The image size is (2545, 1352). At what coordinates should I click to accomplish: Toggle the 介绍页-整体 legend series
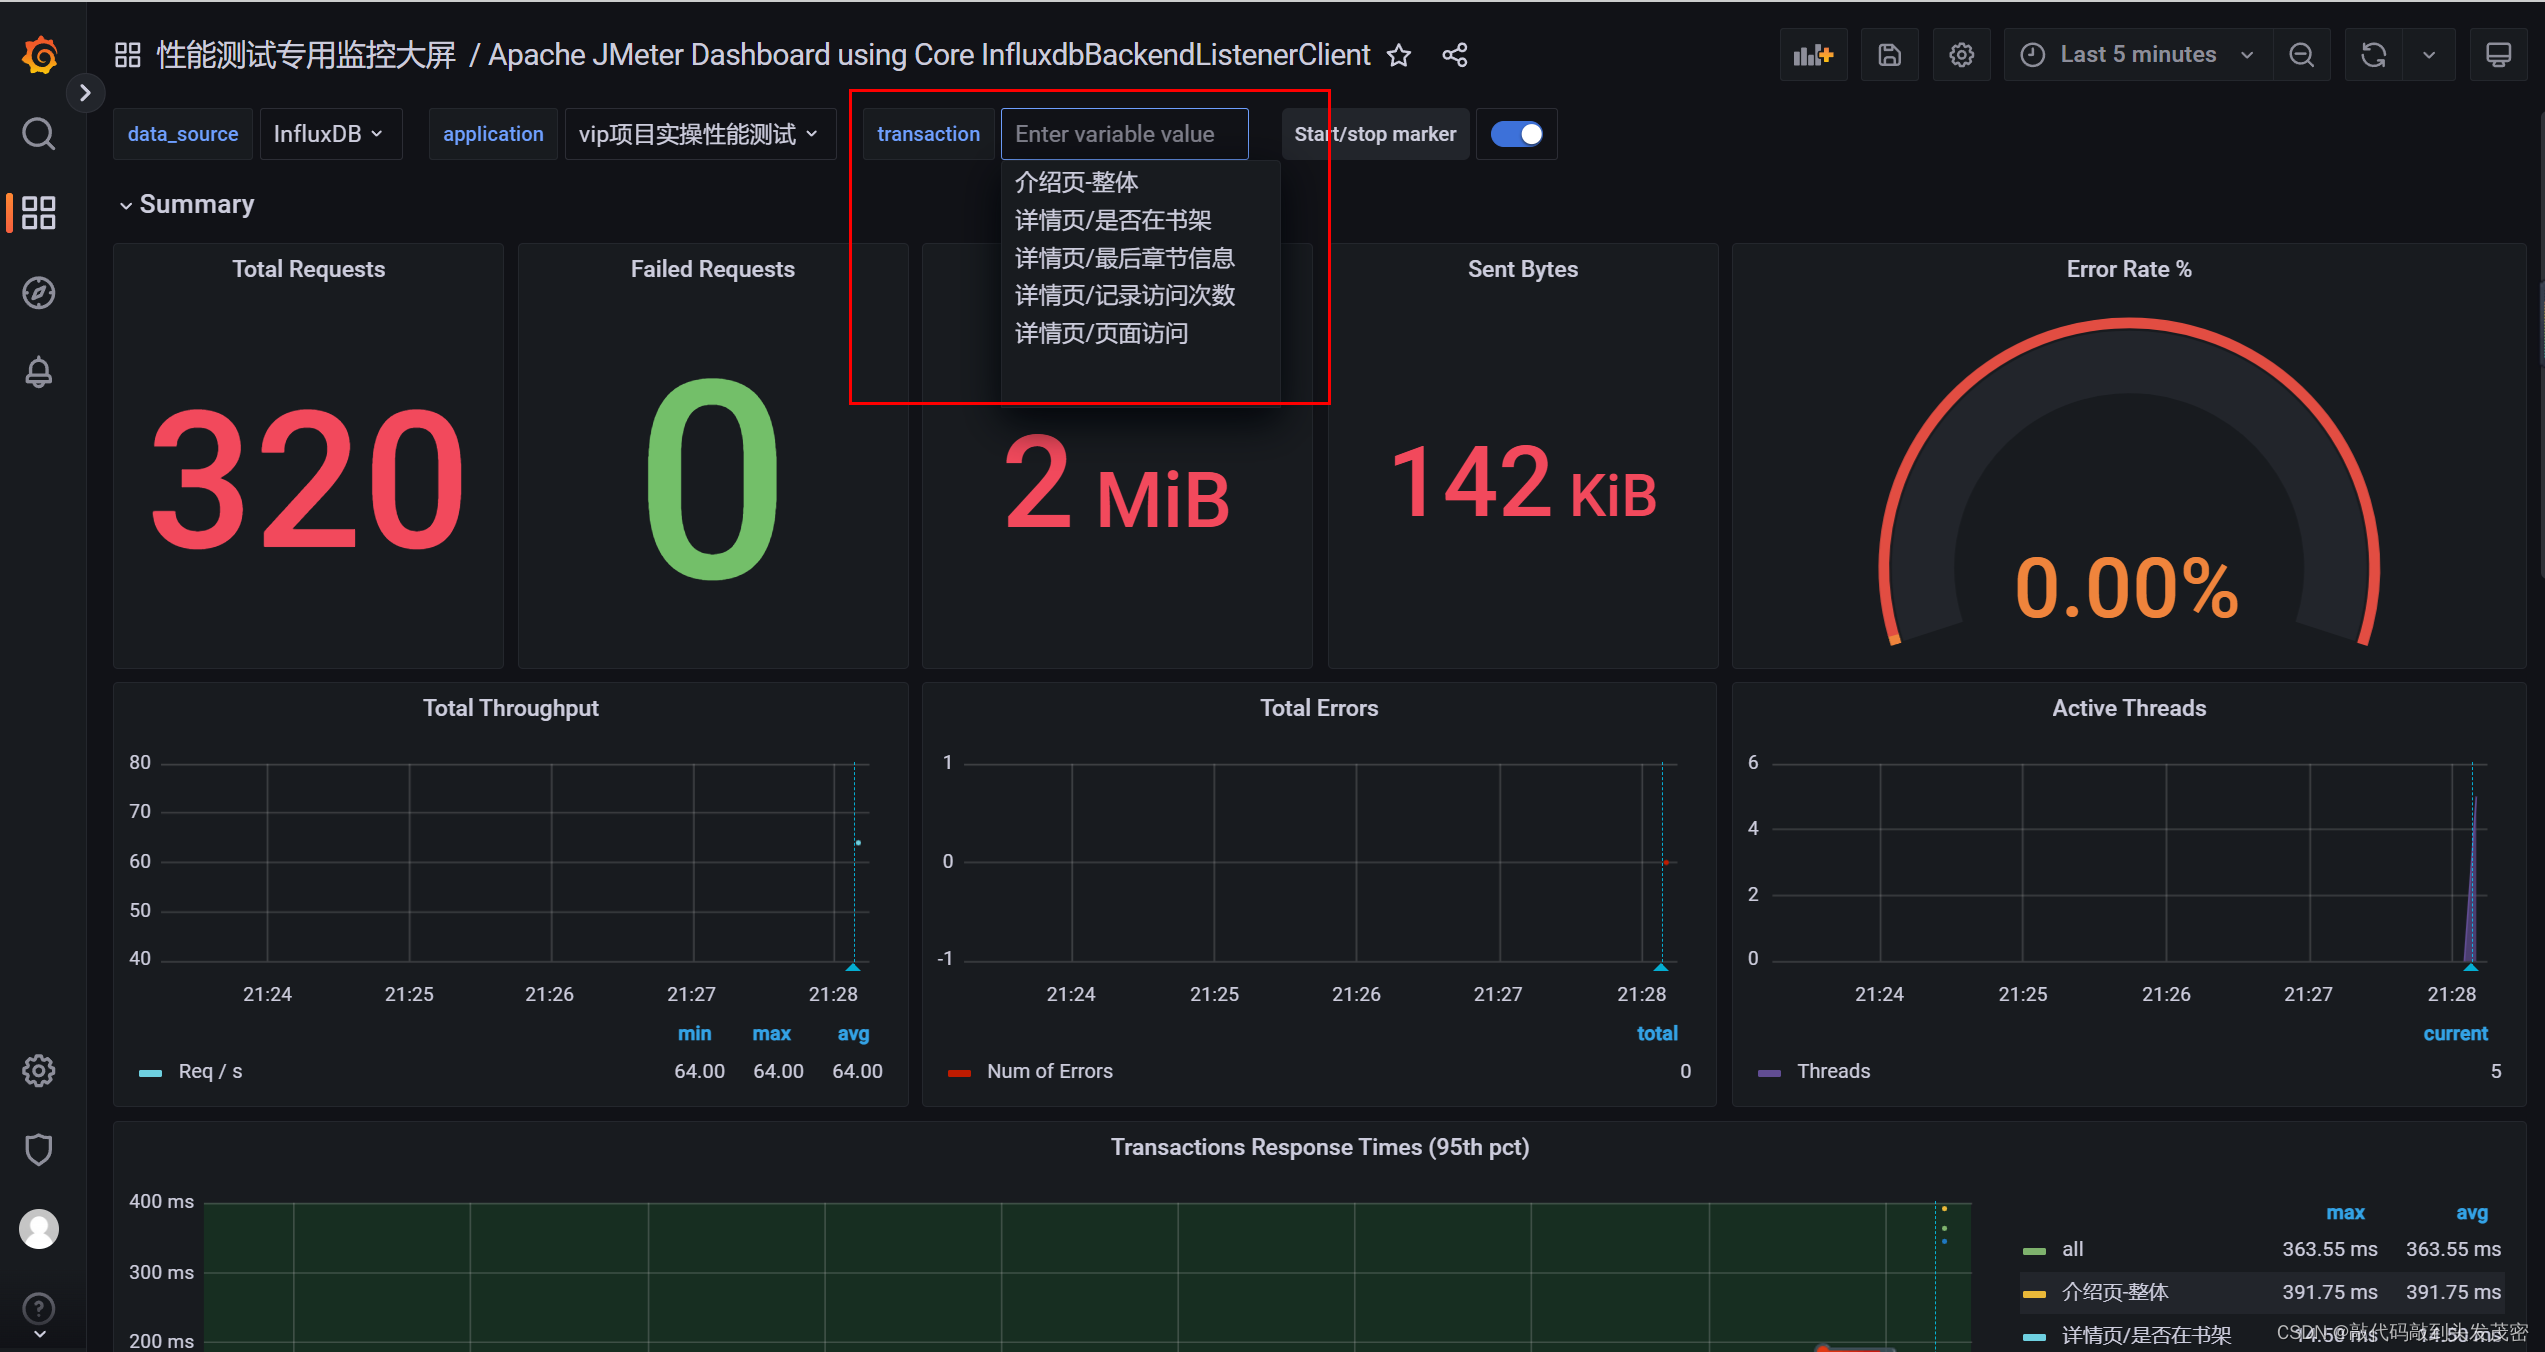tap(2115, 1292)
